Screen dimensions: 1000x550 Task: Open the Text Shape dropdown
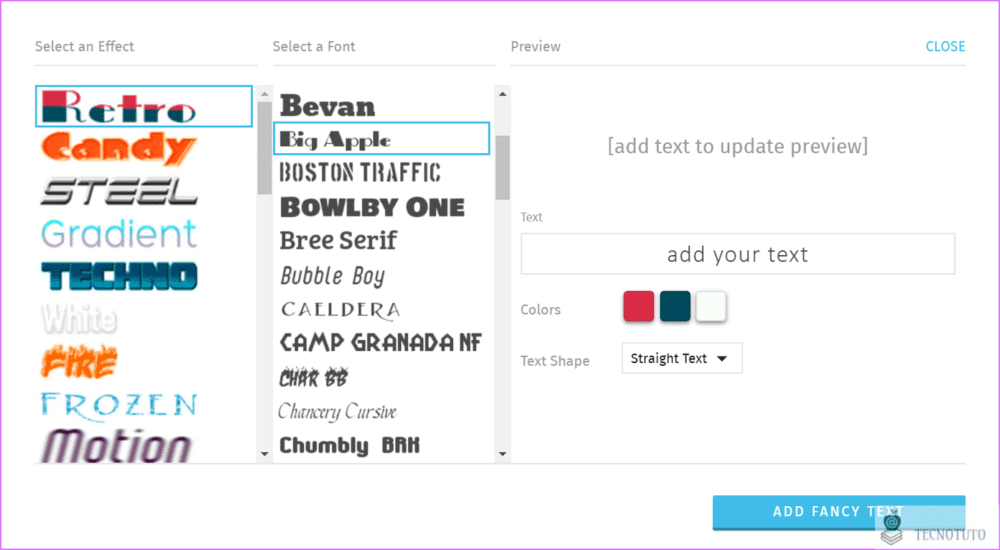point(682,358)
